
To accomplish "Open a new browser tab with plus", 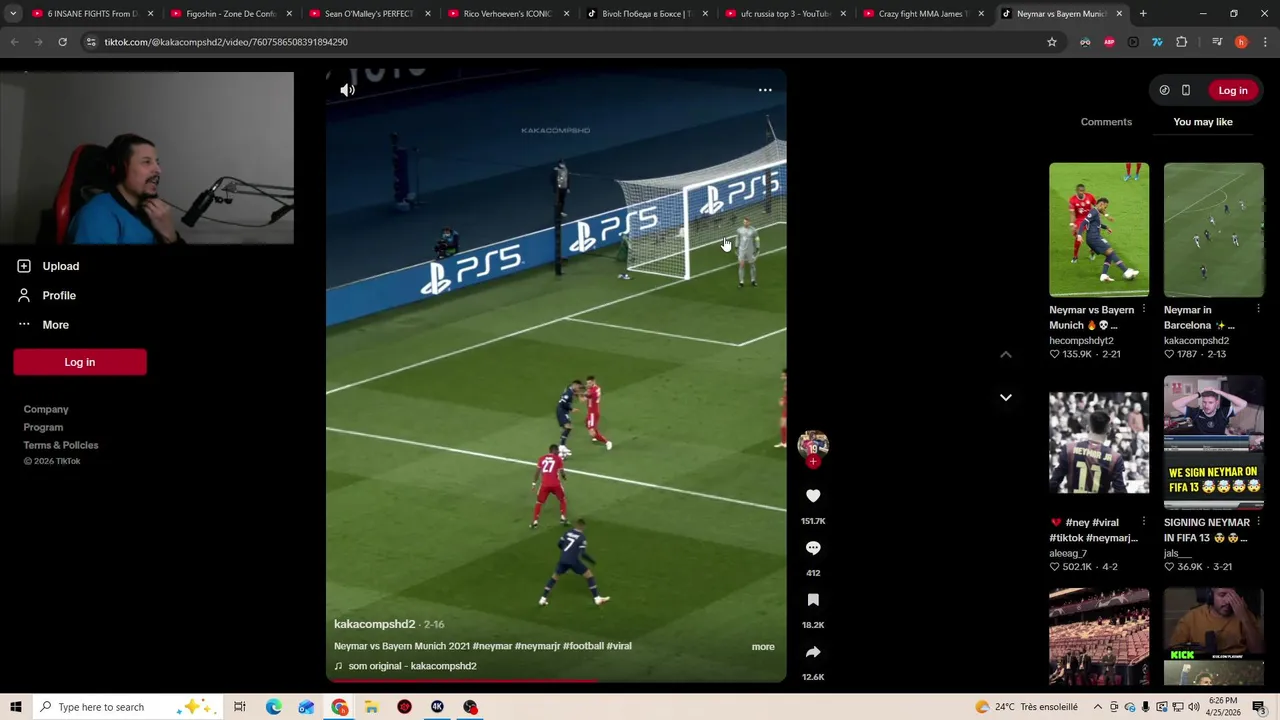I will tap(1143, 14).
